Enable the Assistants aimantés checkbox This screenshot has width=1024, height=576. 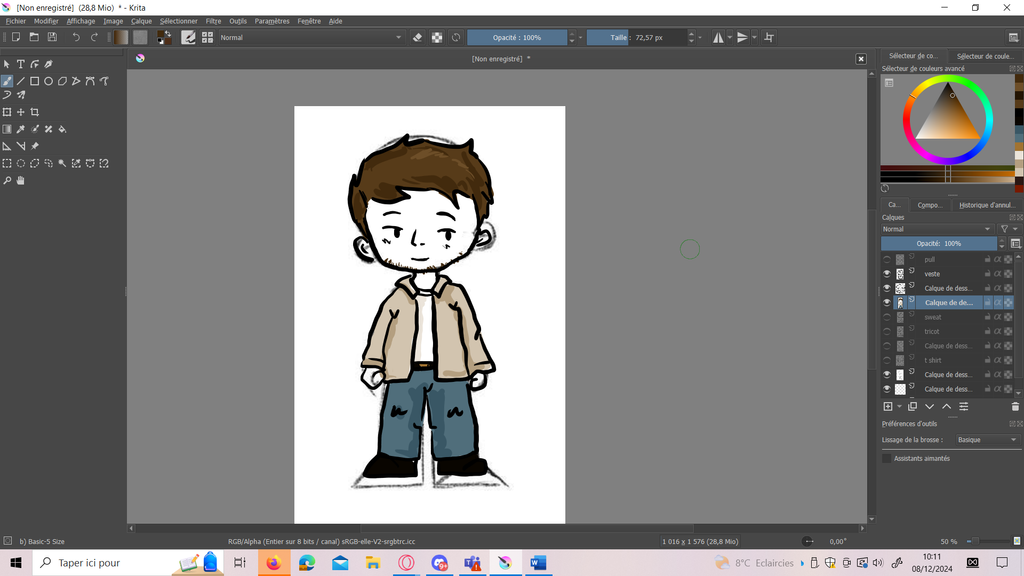click(886, 458)
